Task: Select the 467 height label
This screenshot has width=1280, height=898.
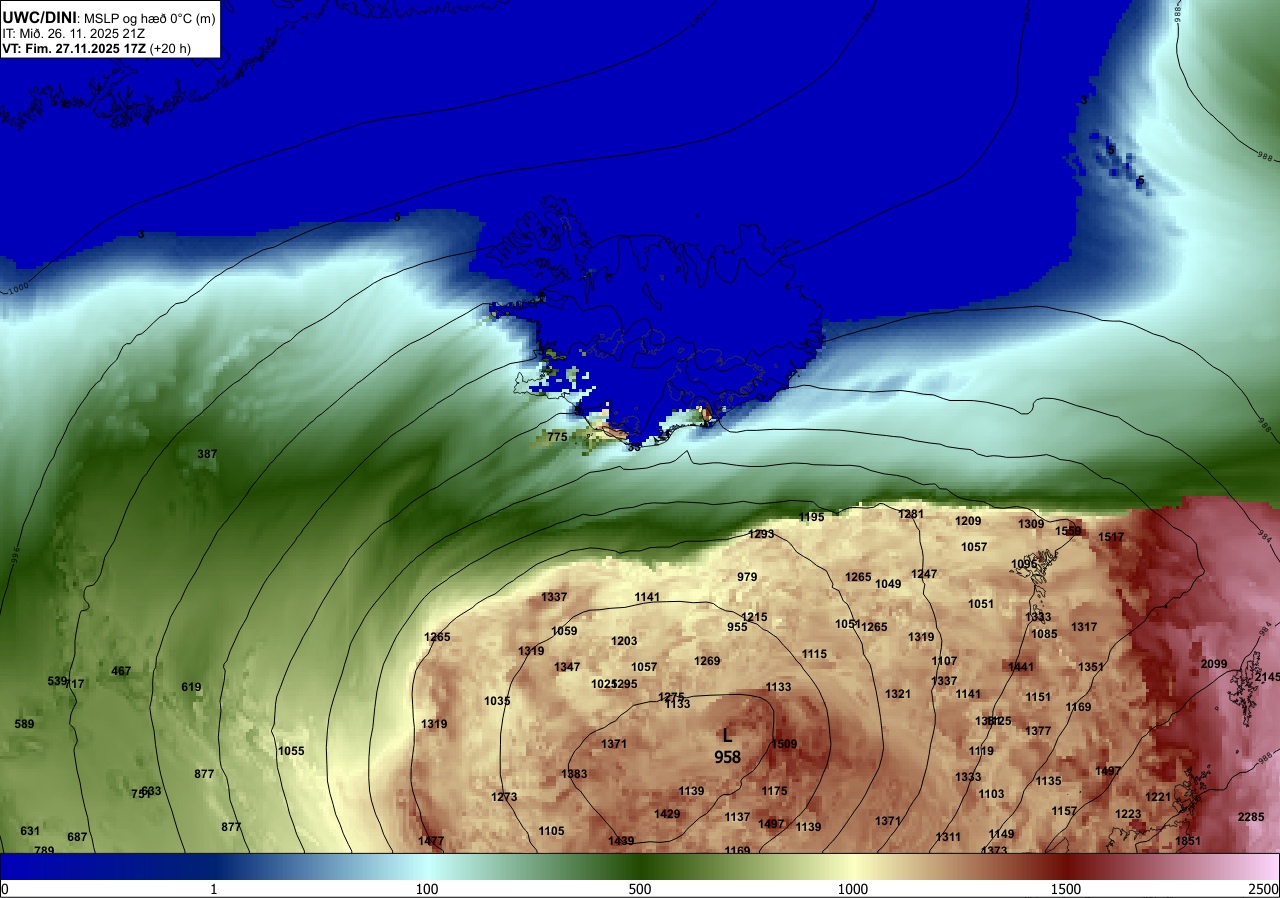Action: 121,671
